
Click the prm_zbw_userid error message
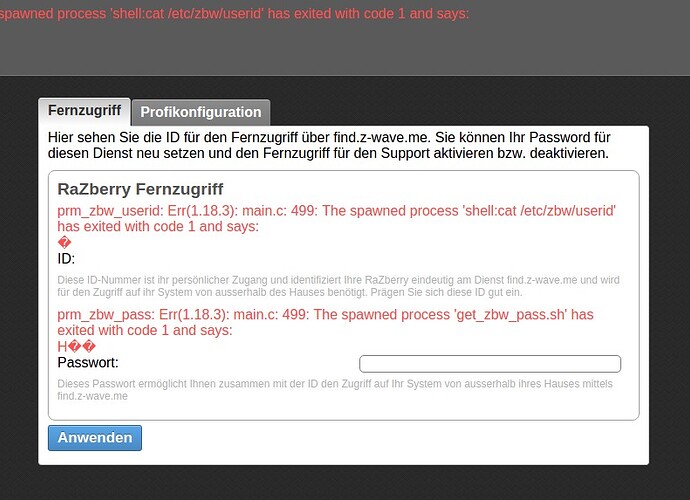336,219
